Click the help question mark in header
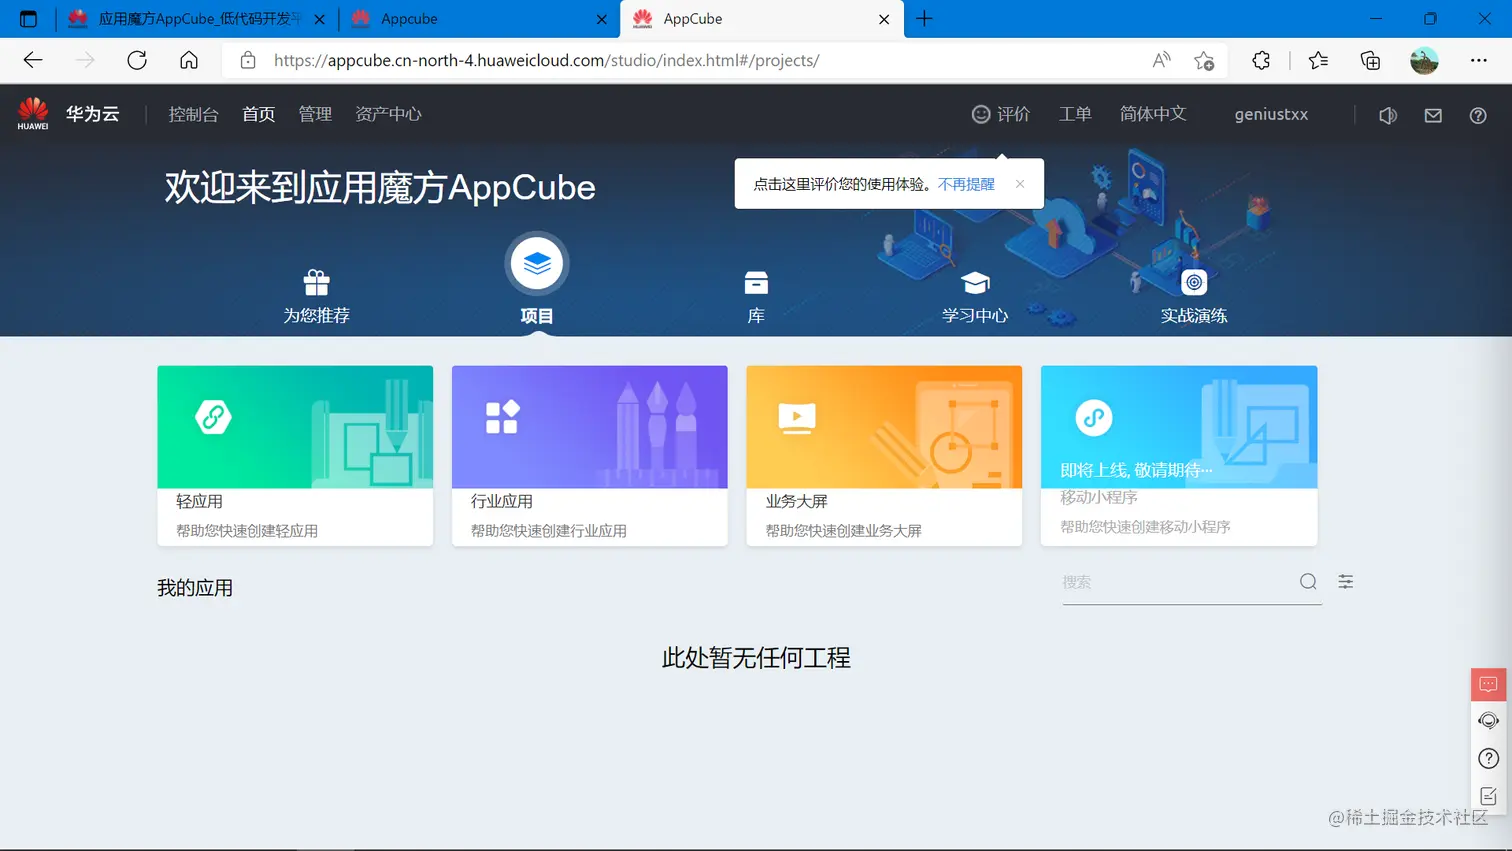The image size is (1512, 851). (1478, 115)
